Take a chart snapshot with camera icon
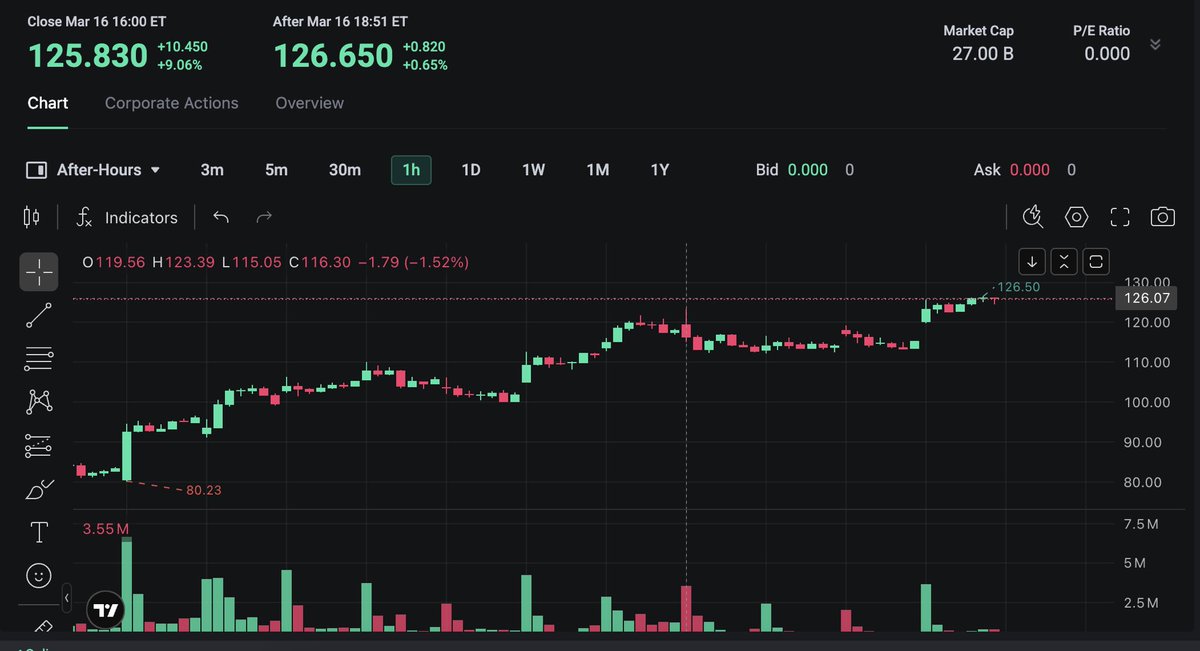The height and width of the screenshot is (651, 1200). click(1162, 217)
